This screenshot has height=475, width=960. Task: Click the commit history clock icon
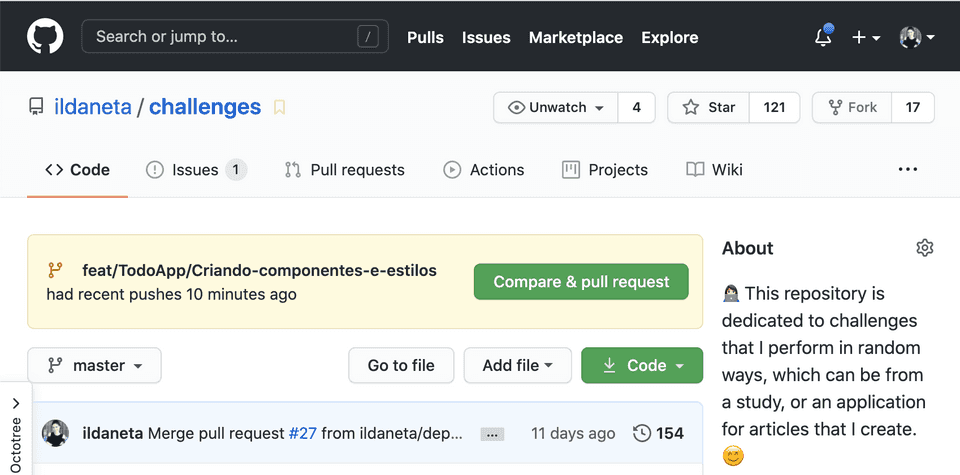pos(642,433)
